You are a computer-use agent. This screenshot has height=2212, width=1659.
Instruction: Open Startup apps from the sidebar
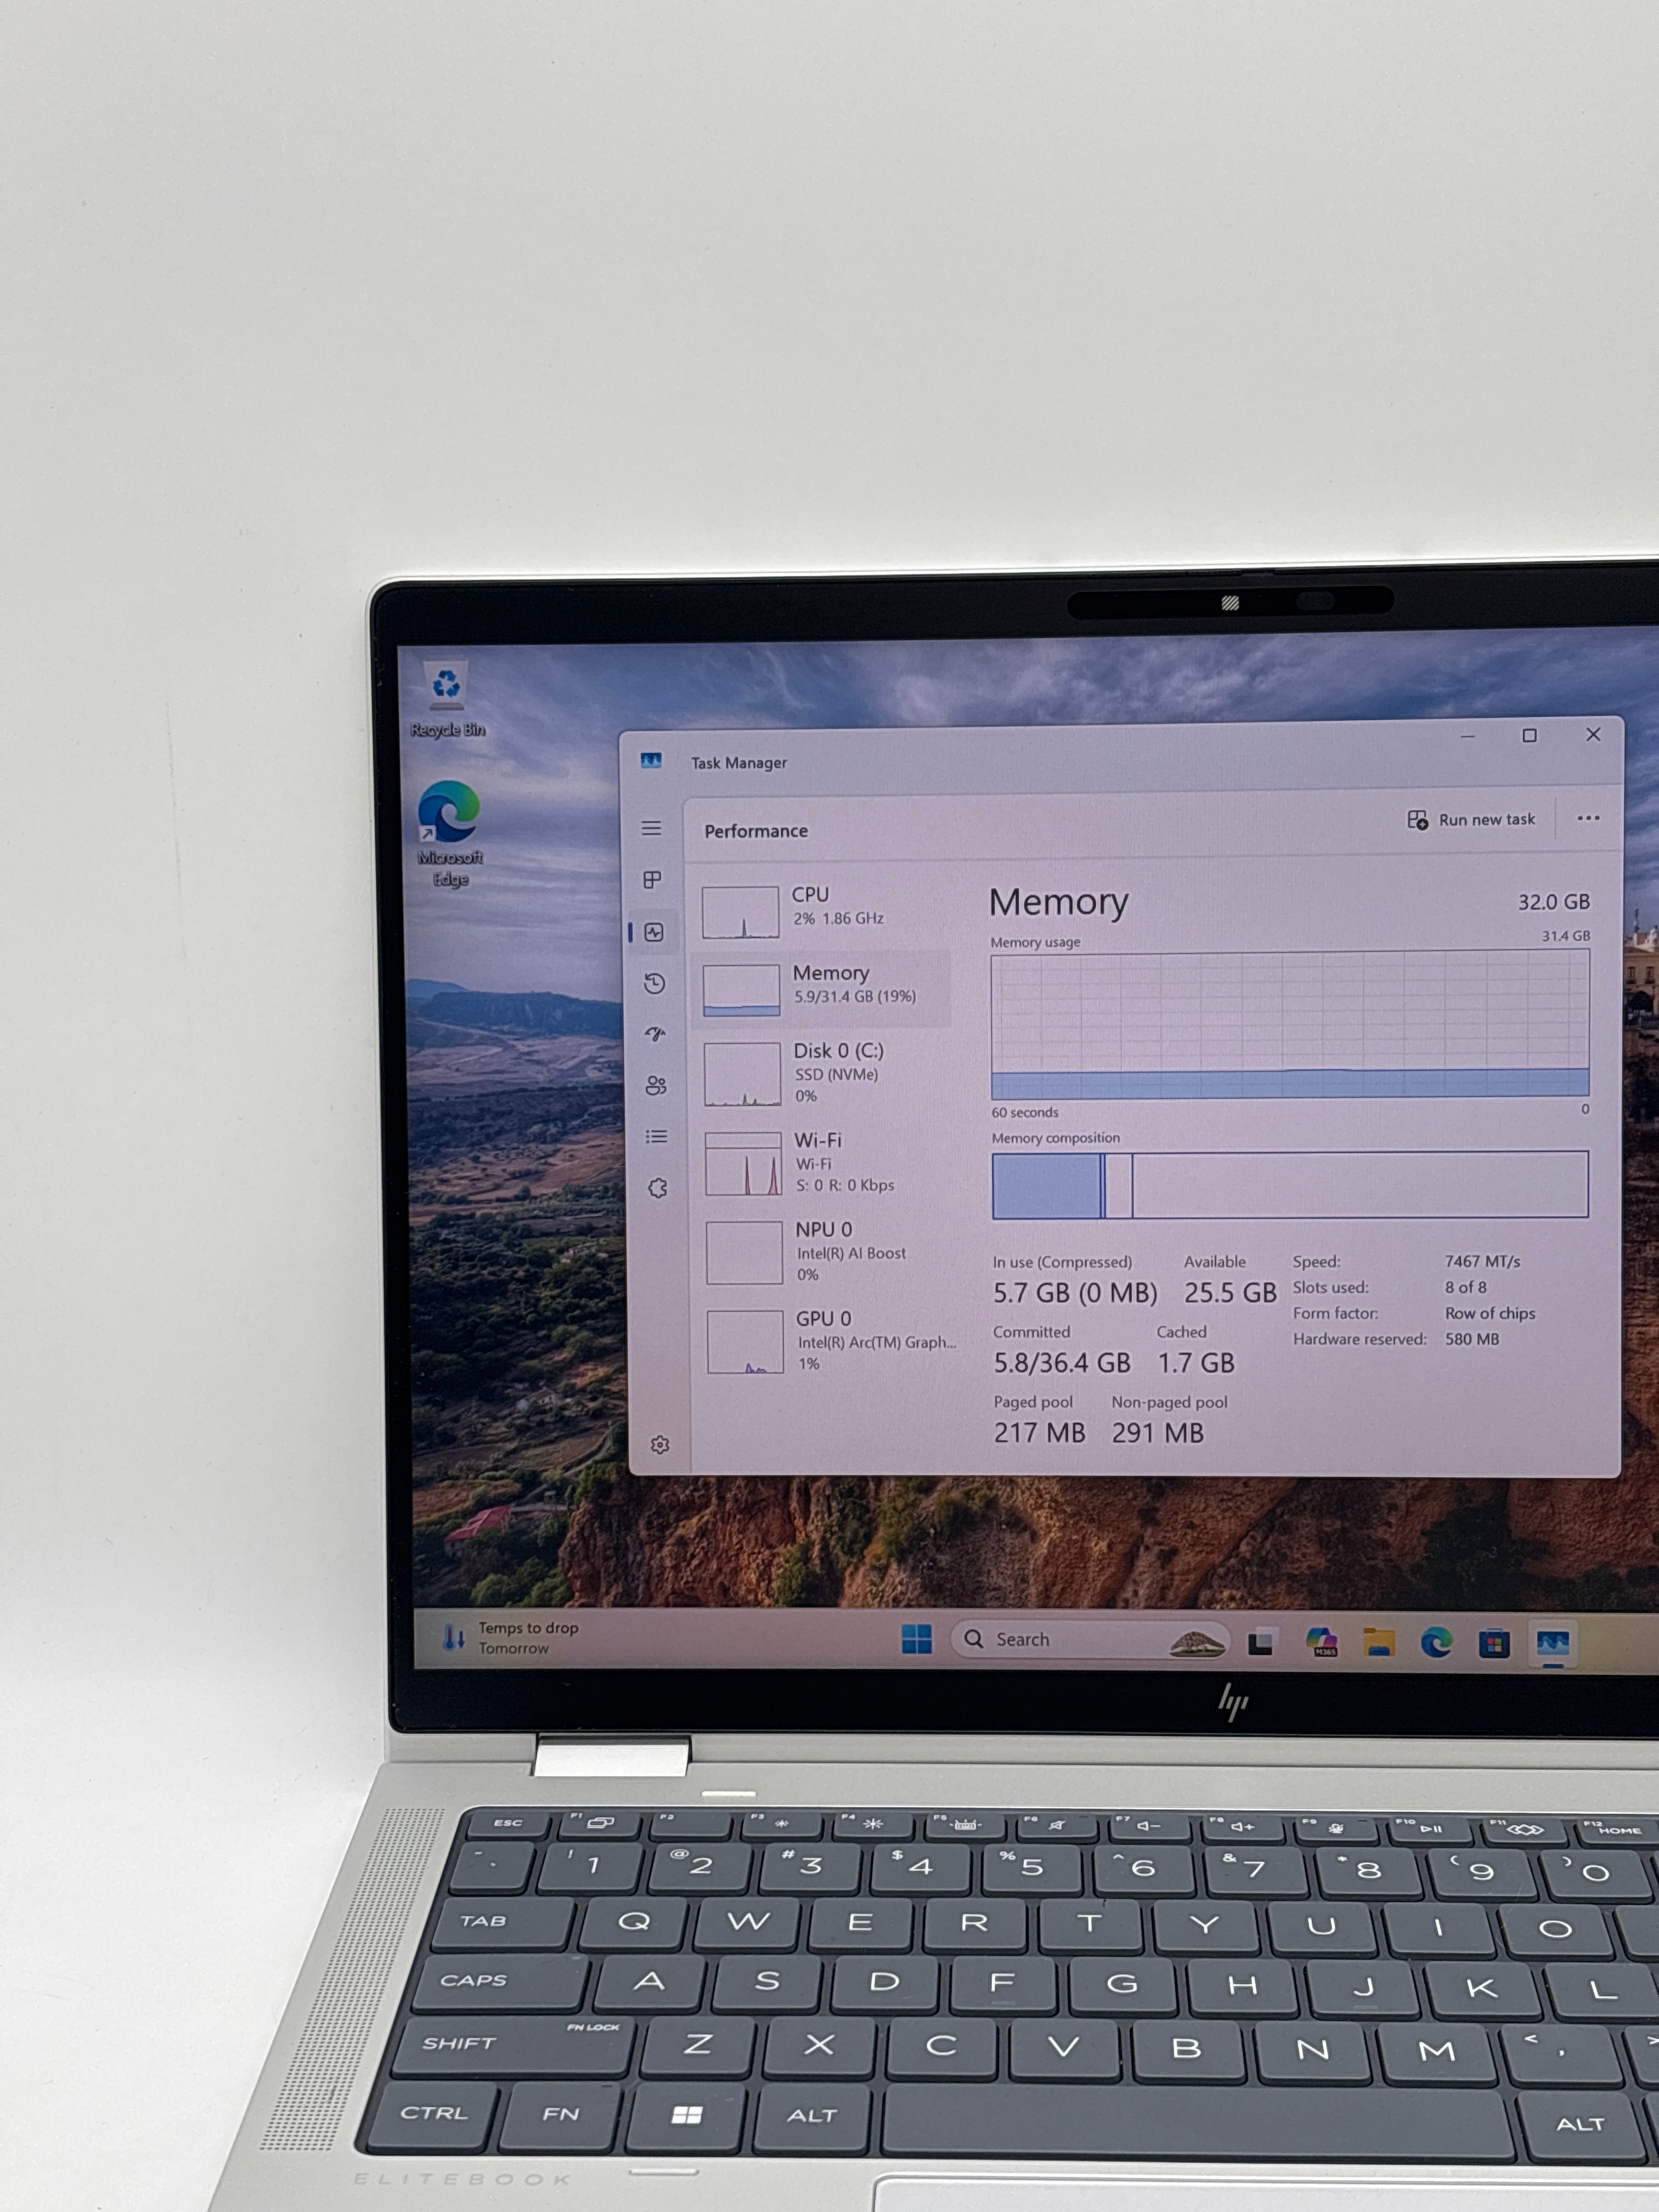click(x=656, y=1035)
